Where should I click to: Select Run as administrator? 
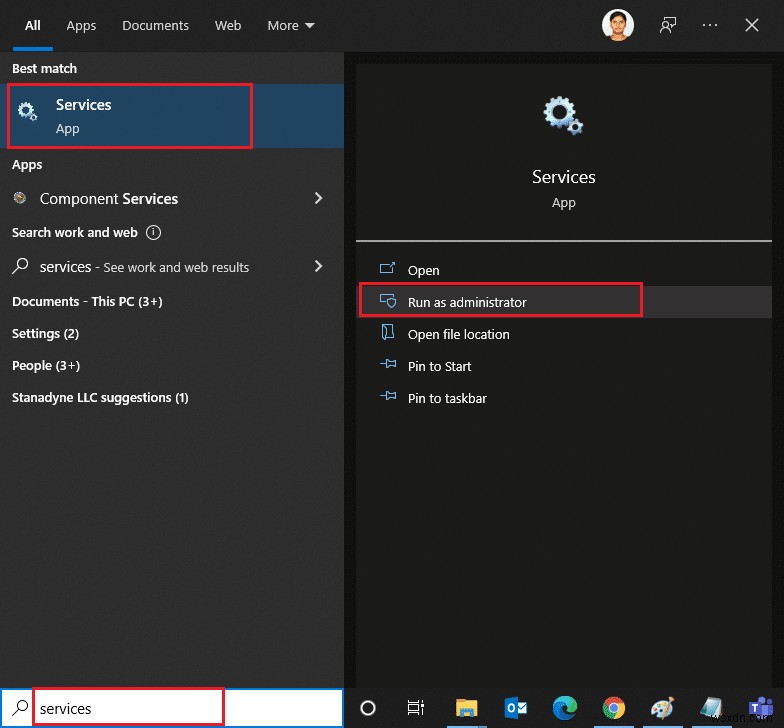click(x=467, y=302)
